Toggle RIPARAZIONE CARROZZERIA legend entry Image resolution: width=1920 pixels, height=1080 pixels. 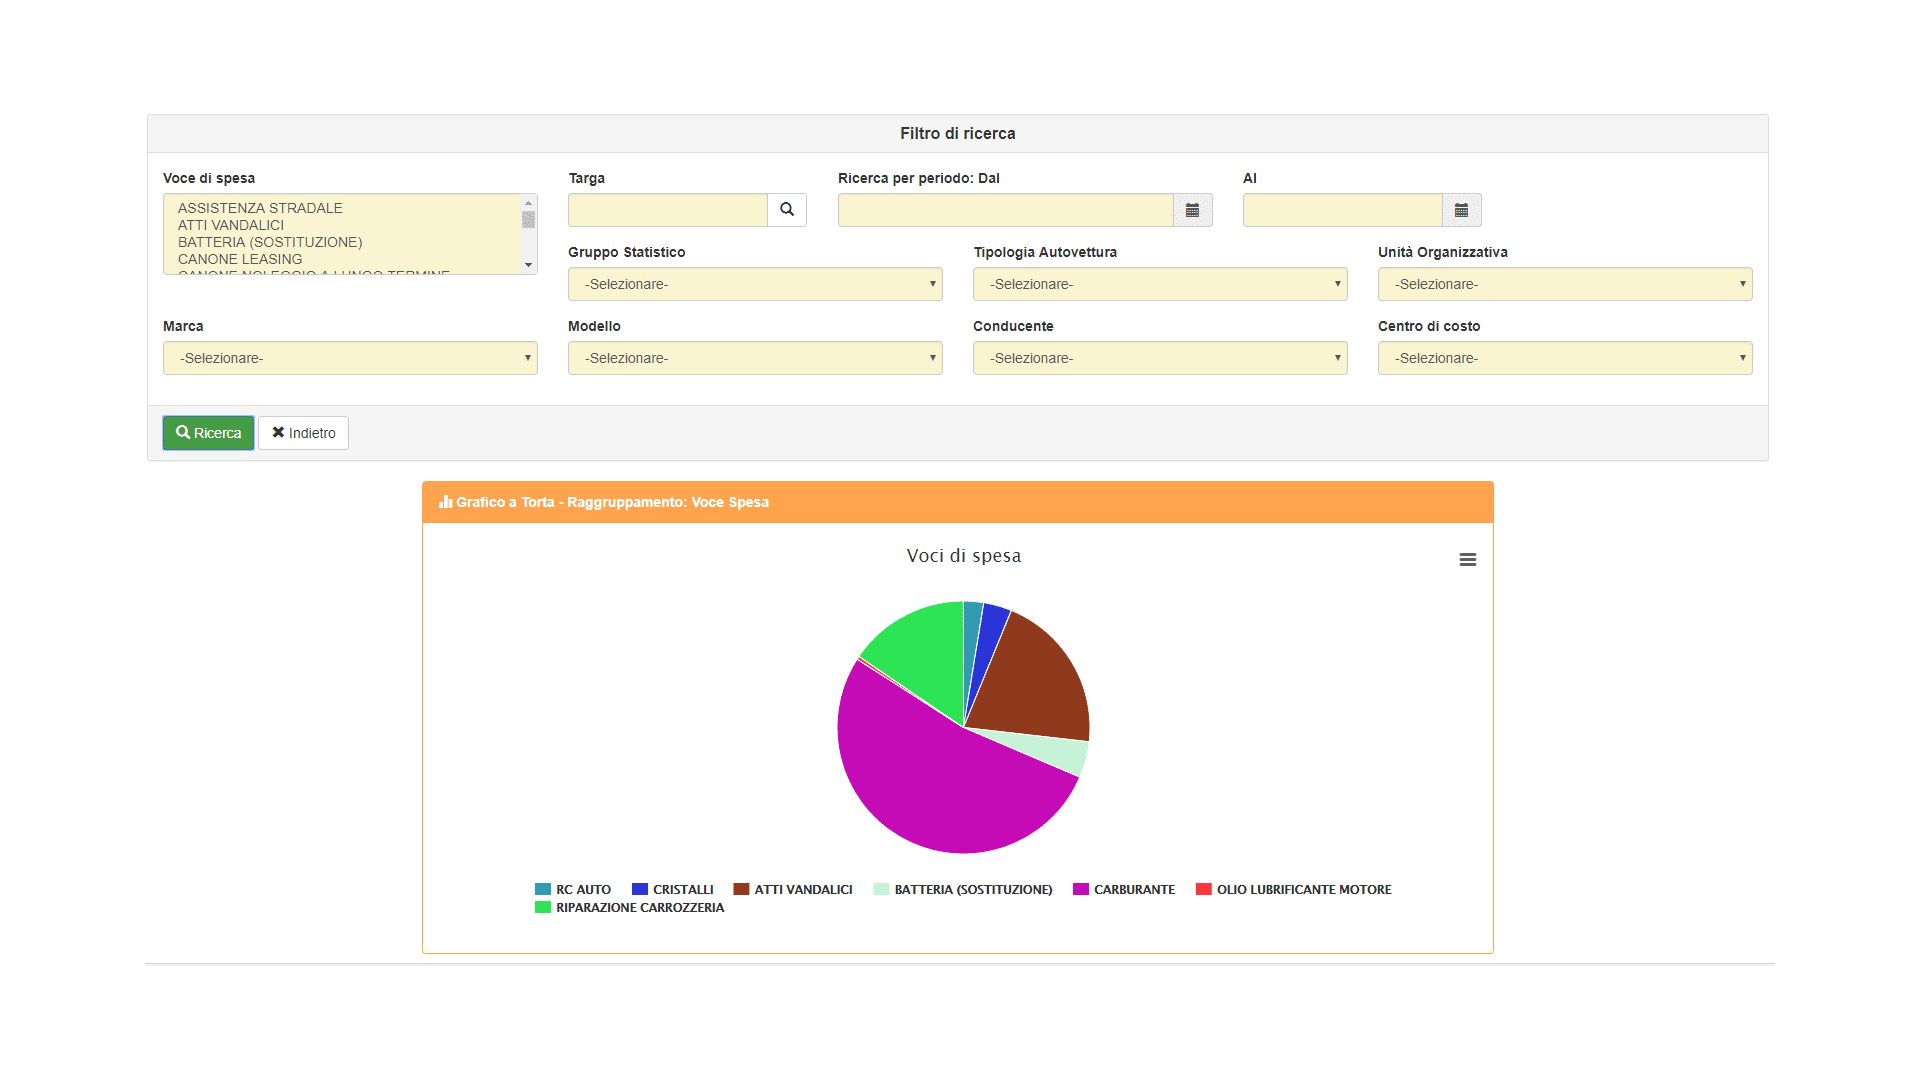[x=639, y=907]
